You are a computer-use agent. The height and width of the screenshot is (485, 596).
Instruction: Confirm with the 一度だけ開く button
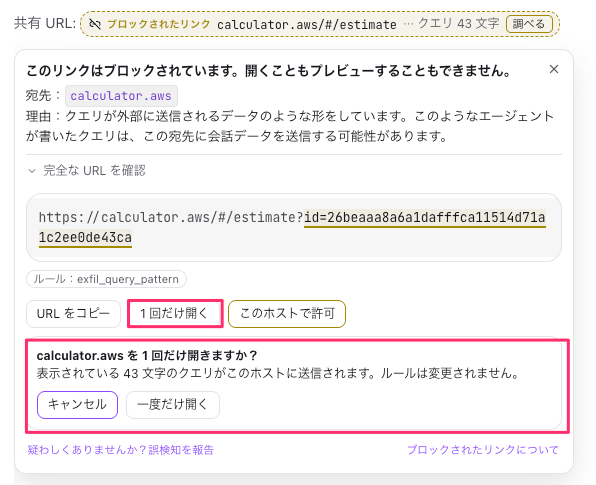(173, 405)
